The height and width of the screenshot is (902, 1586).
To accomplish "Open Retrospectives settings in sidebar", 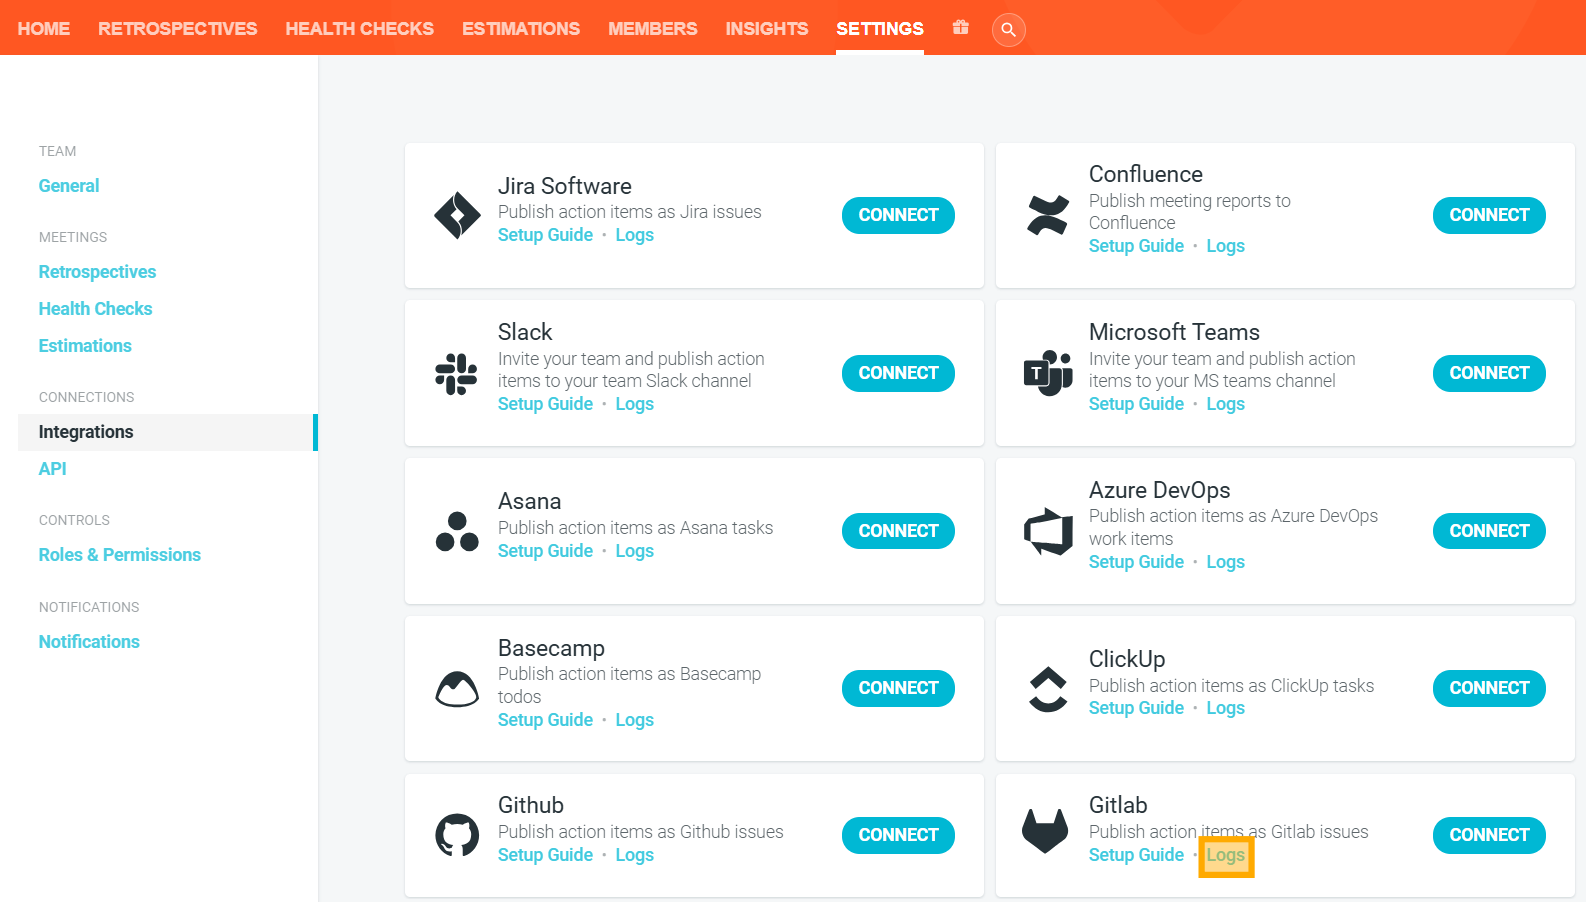I will pyautogui.click(x=97, y=272).
